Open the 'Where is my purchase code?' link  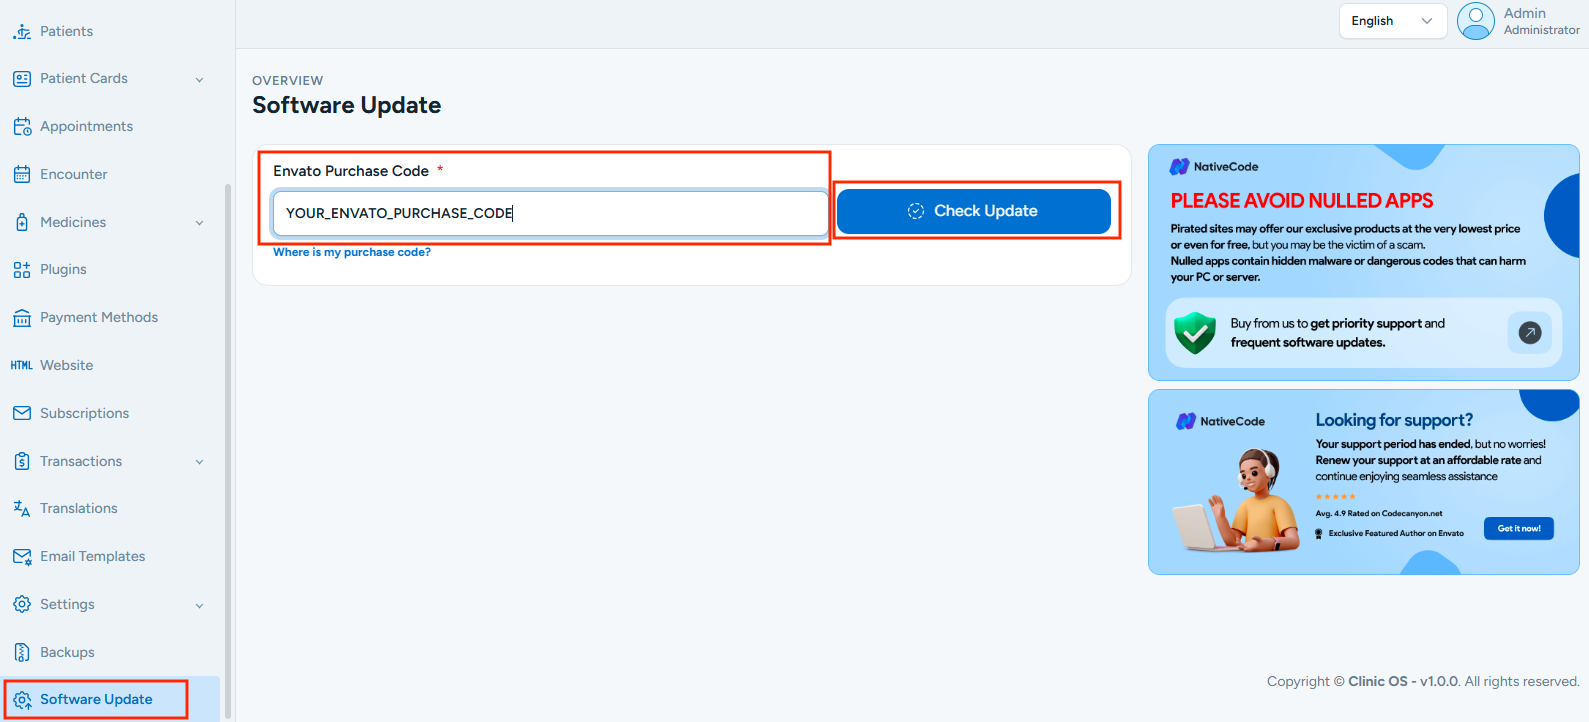pyautogui.click(x=352, y=253)
